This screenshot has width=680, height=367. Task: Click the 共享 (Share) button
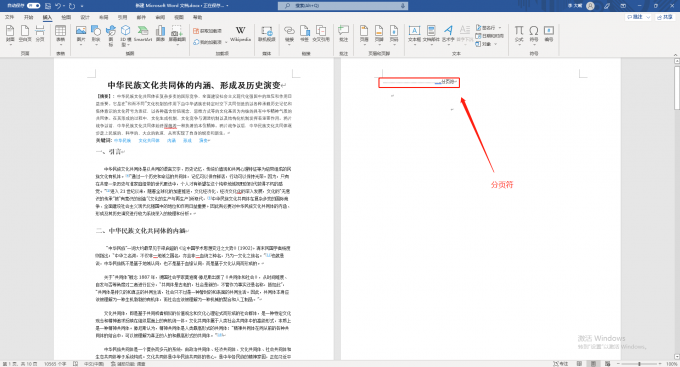665,17
